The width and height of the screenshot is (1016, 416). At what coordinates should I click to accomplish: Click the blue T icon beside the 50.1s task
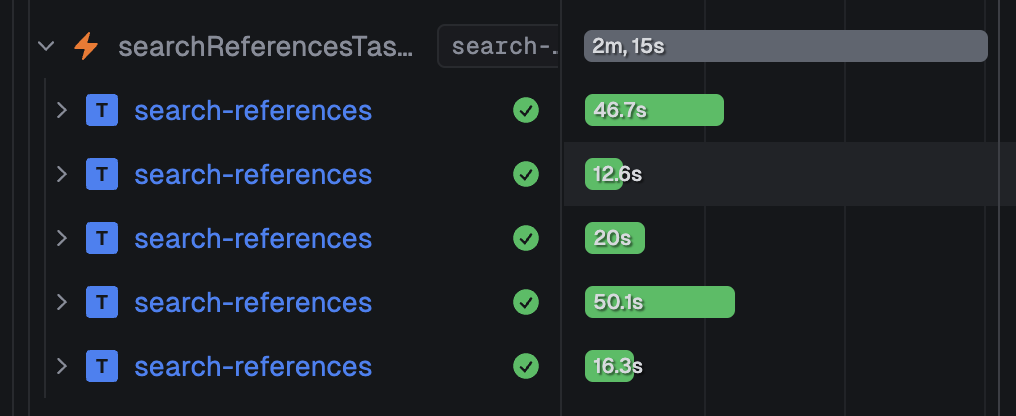tap(102, 302)
